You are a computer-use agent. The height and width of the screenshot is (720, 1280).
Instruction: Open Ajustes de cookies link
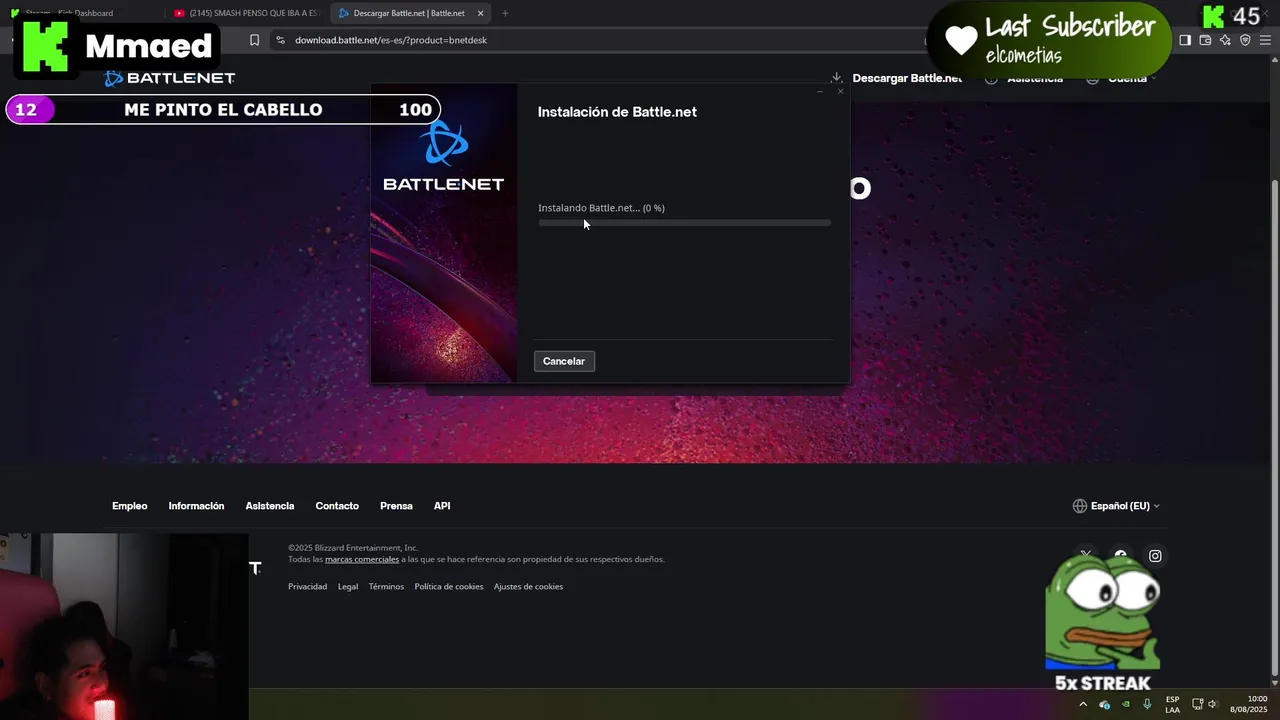click(x=528, y=586)
